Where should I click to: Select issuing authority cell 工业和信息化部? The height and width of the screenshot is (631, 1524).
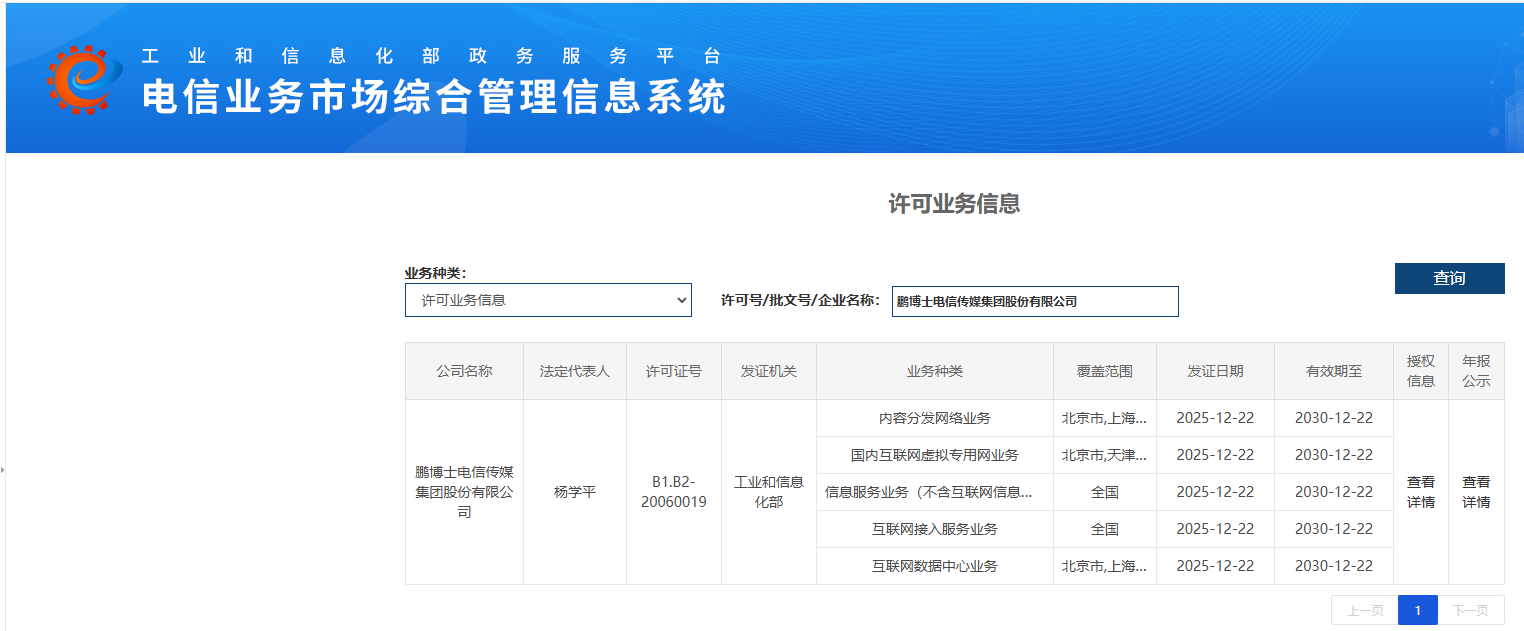point(768,492)
